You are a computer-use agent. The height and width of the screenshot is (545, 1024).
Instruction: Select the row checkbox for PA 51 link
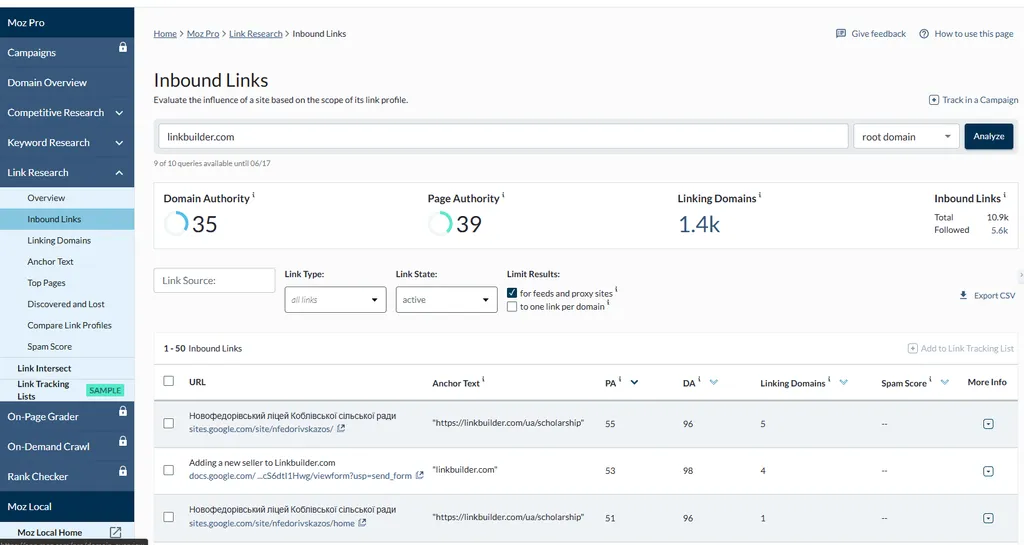[168, 517]
